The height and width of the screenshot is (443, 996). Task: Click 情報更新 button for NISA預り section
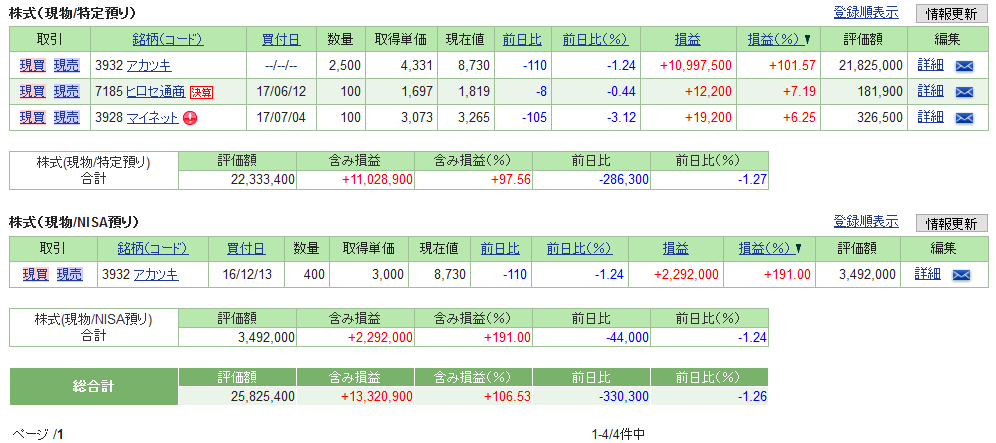(952, 224)
